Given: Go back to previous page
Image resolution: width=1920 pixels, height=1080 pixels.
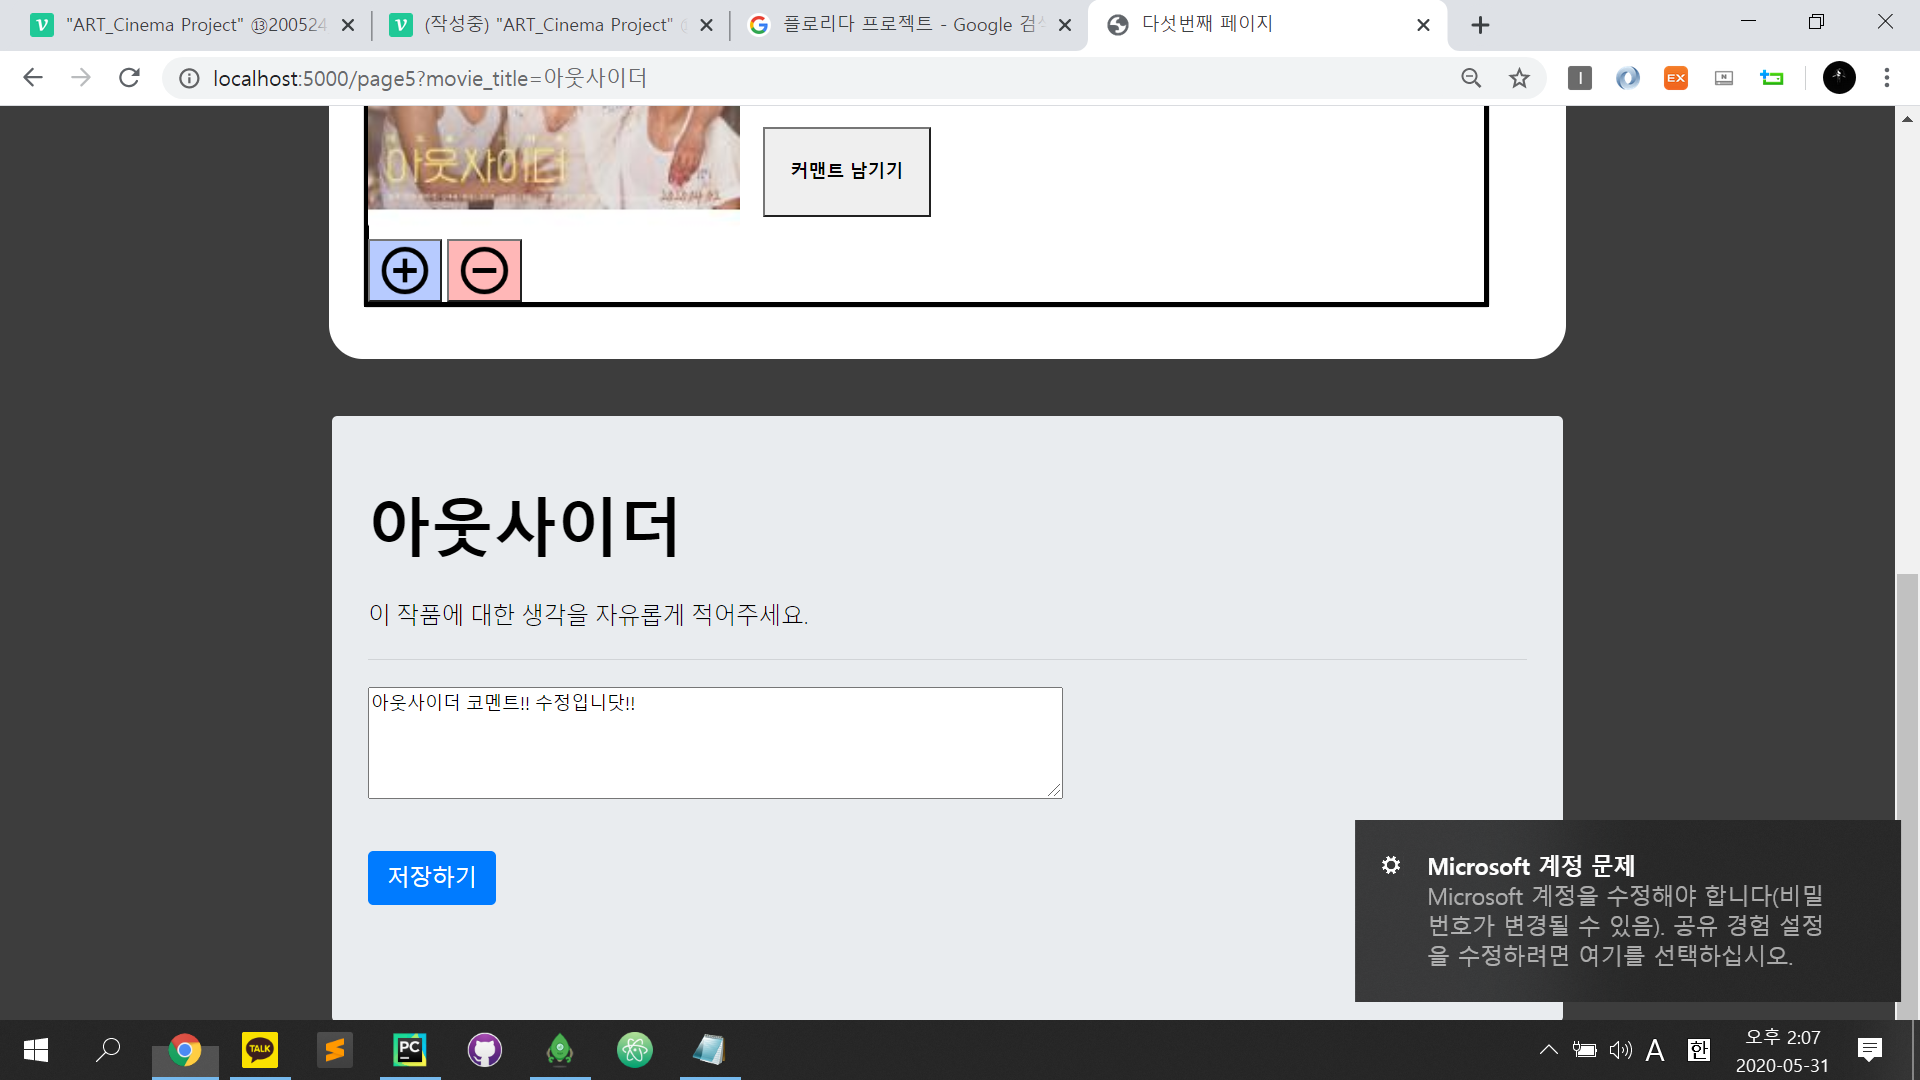Looking at the screenshot, I should click(33, 78).
